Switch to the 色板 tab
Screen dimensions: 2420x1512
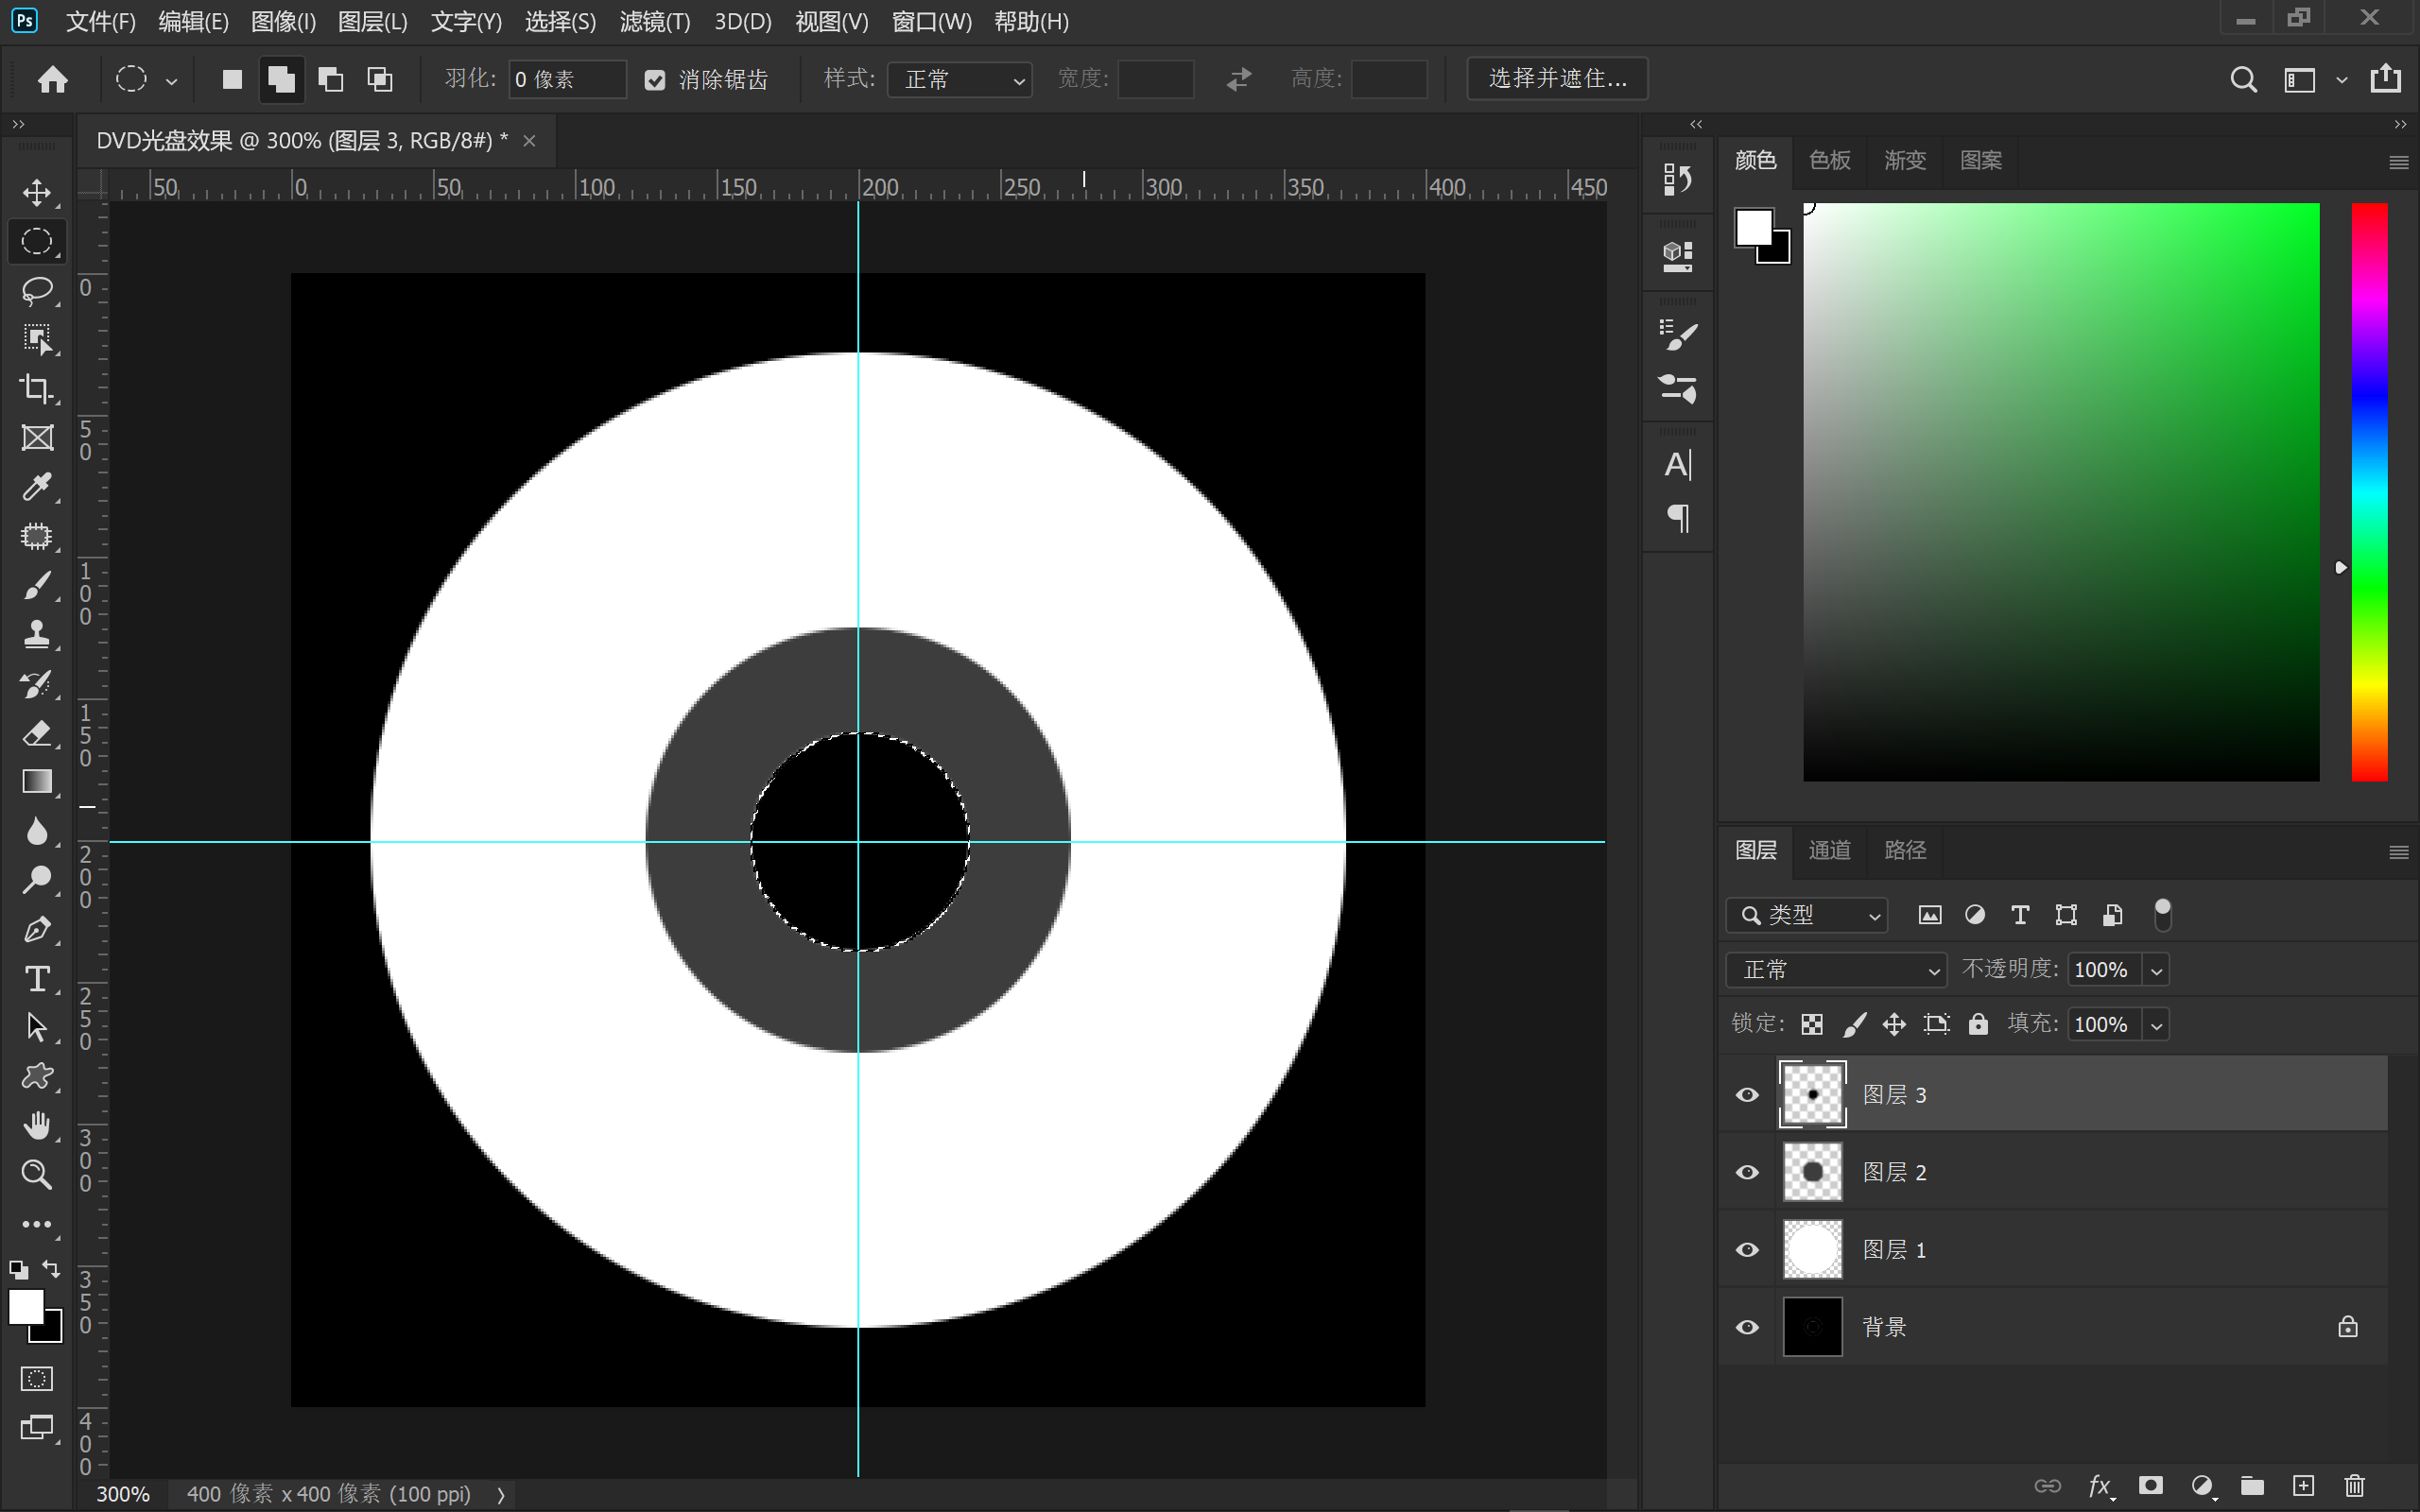tap(1830, 160)
